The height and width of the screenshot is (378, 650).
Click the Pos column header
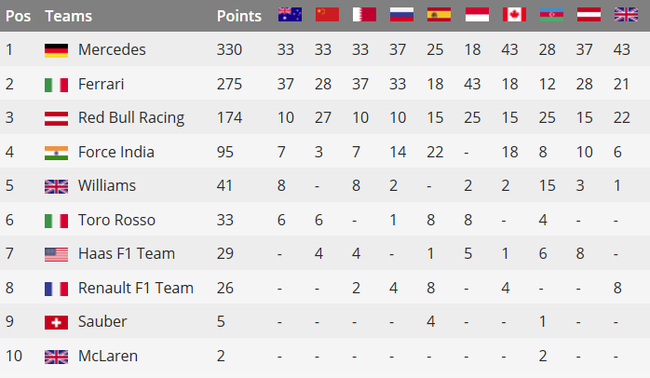point(18,16)
